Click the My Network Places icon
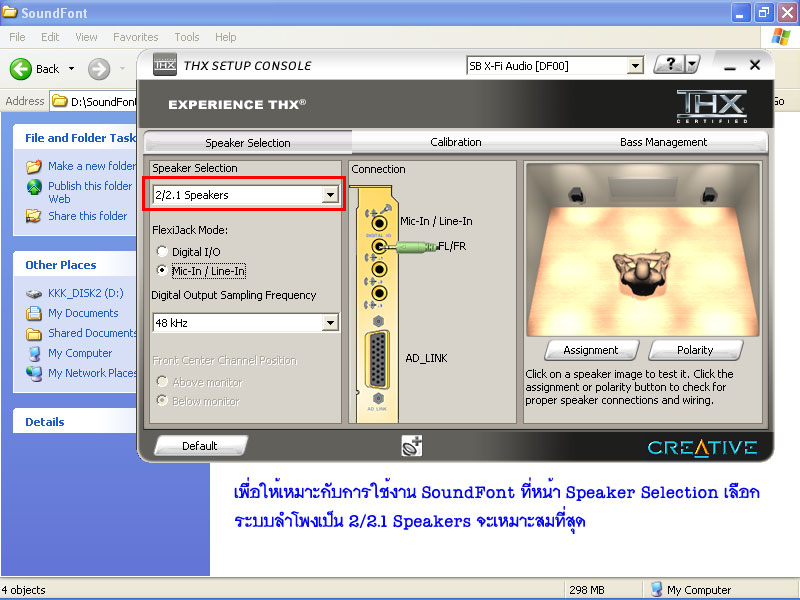800x600 pixels. [34, 373]
